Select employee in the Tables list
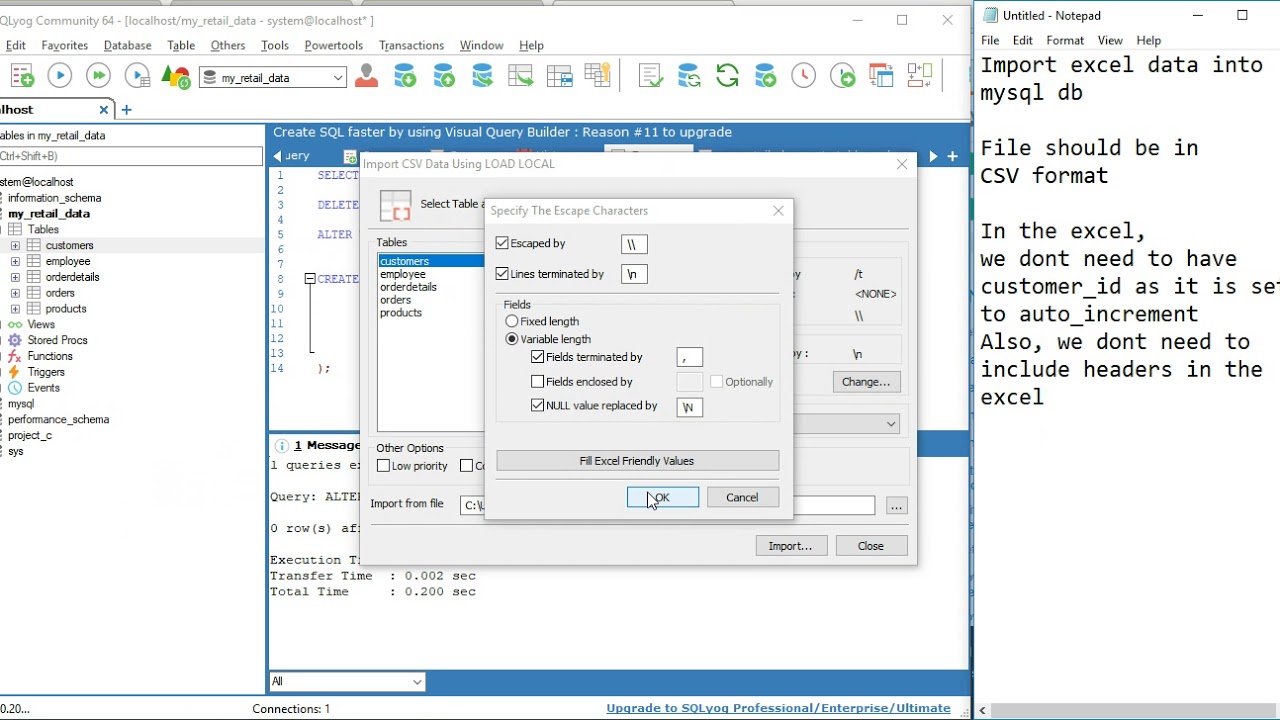1280x720 pixels. click(403, 274)
